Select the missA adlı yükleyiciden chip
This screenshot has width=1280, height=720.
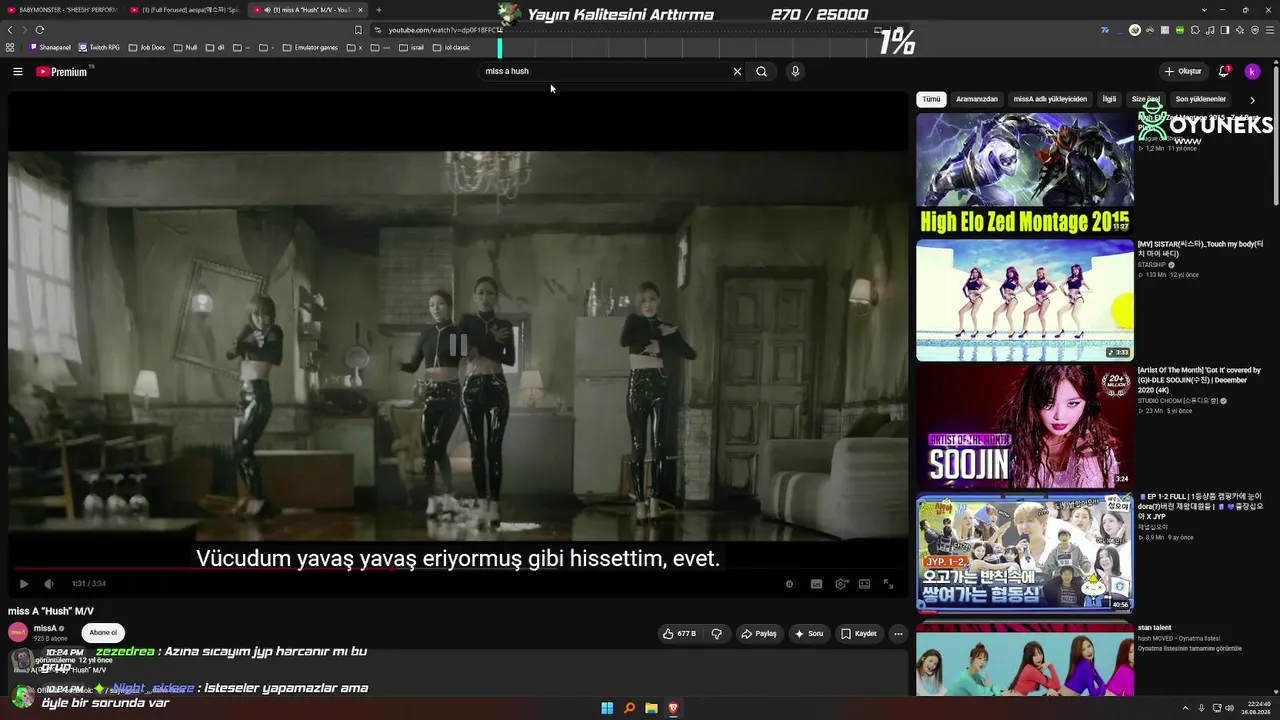point(1050,99)
